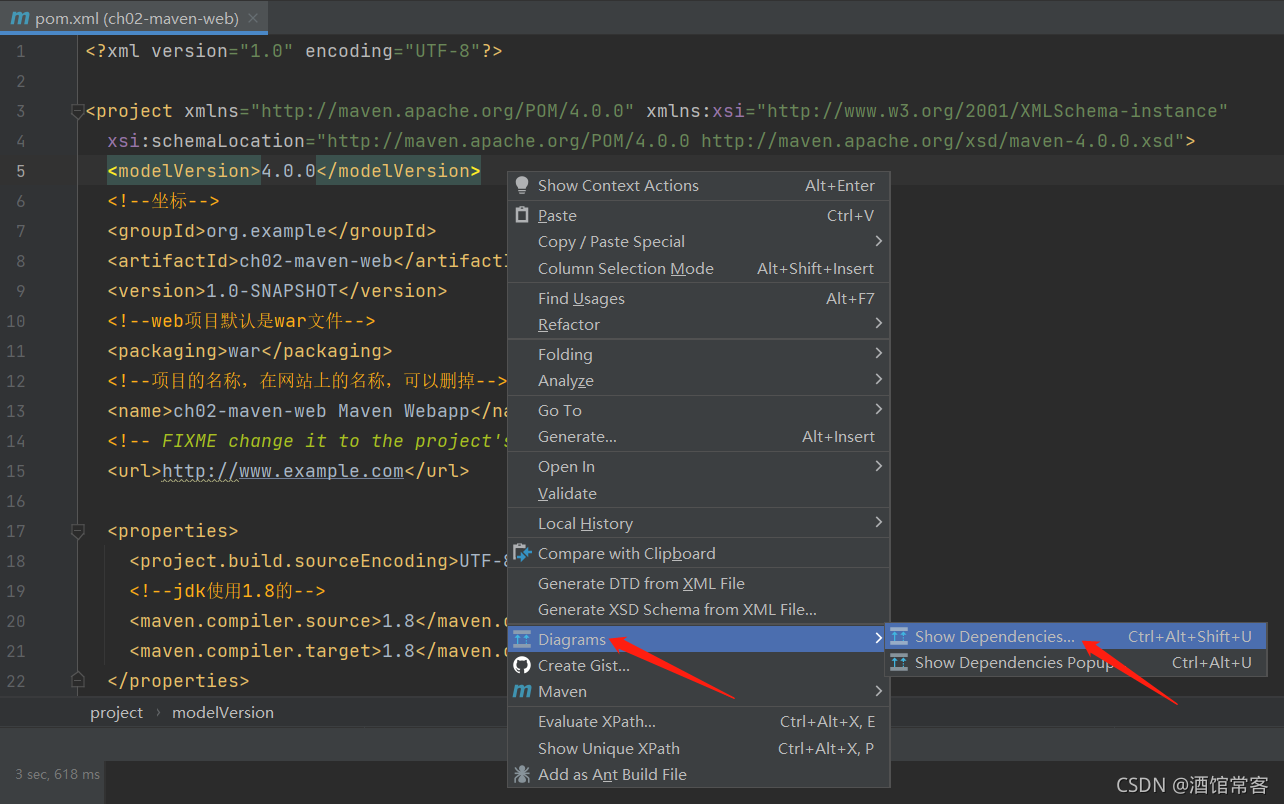The width and height of the screenshot is (1284, 804).
Task: Select Show Dependencies Popup in submenu
Action: 1076,662
